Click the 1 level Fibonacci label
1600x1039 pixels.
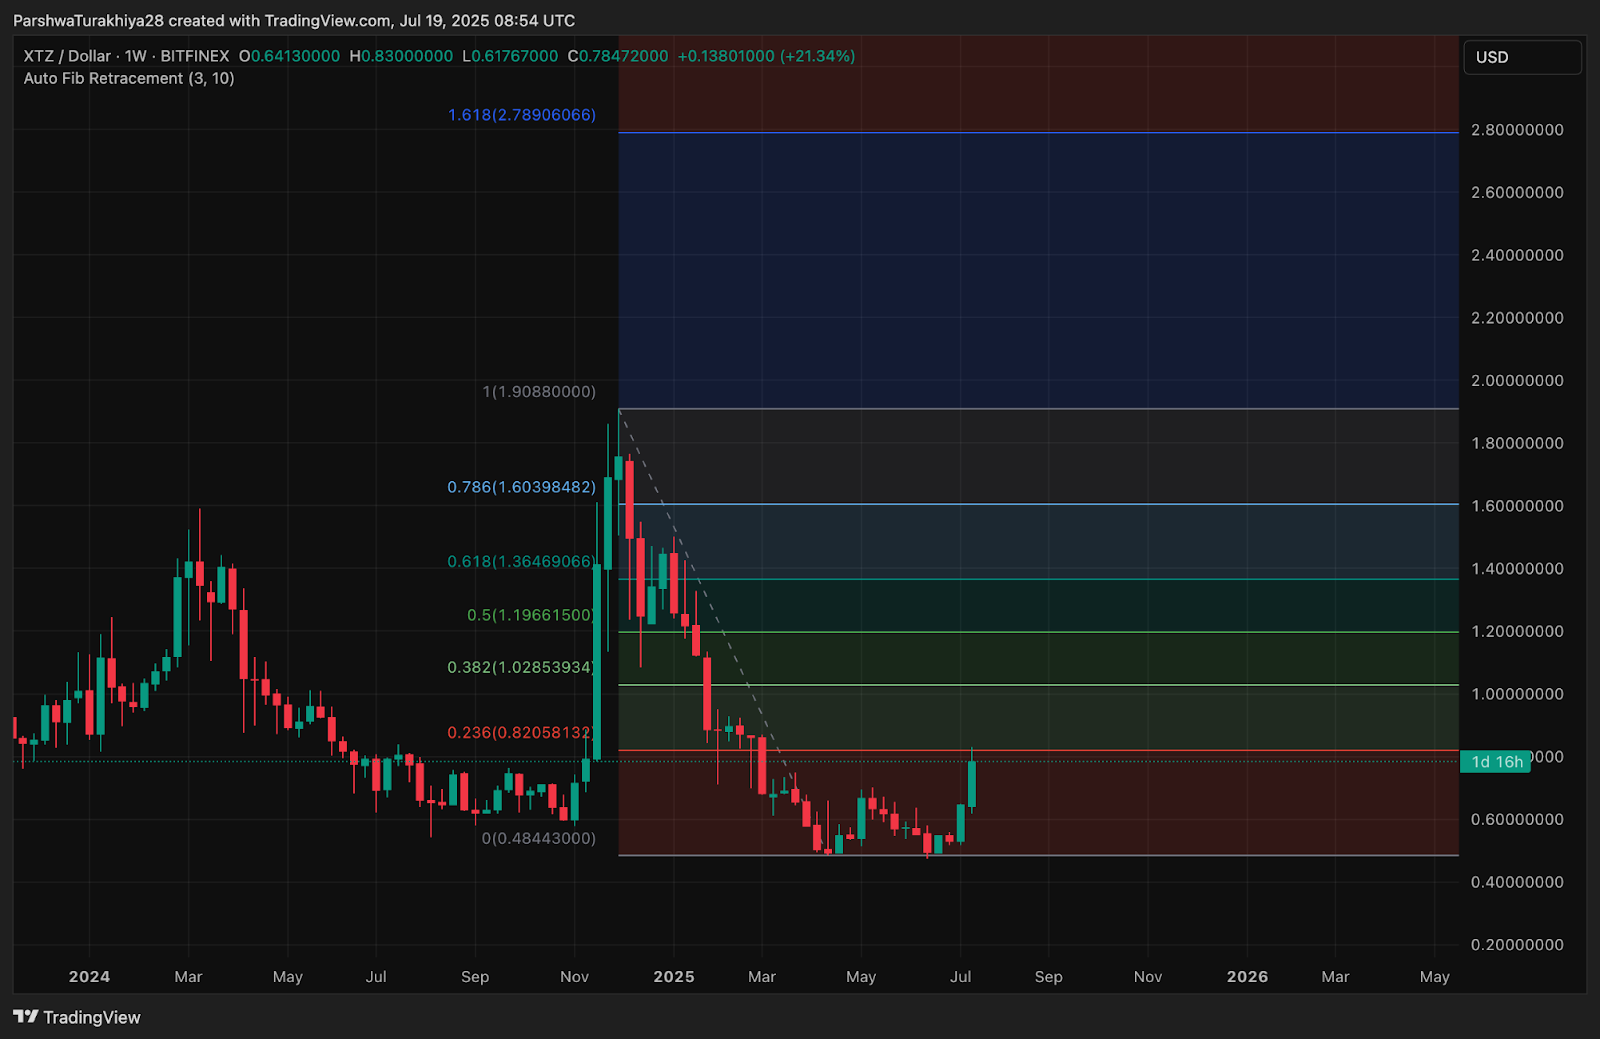(x=539, y=392)
